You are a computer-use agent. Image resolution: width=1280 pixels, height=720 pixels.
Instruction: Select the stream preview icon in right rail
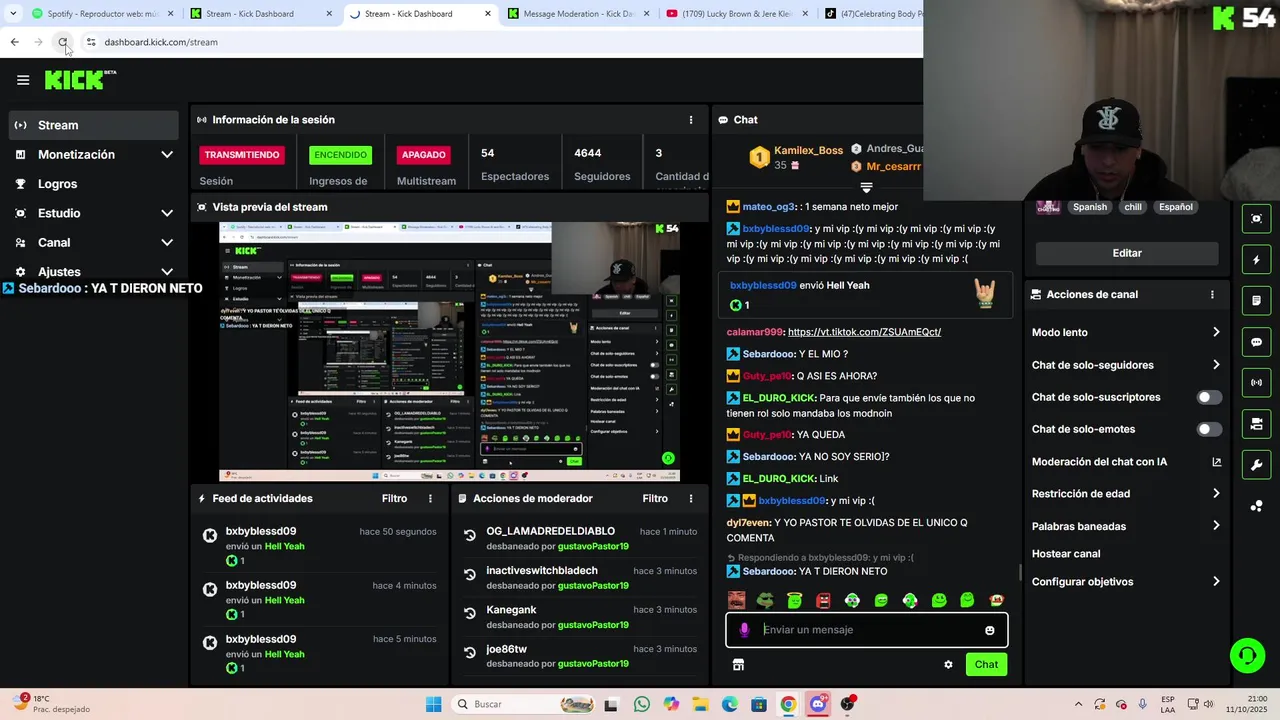[x=1256, y=218]
